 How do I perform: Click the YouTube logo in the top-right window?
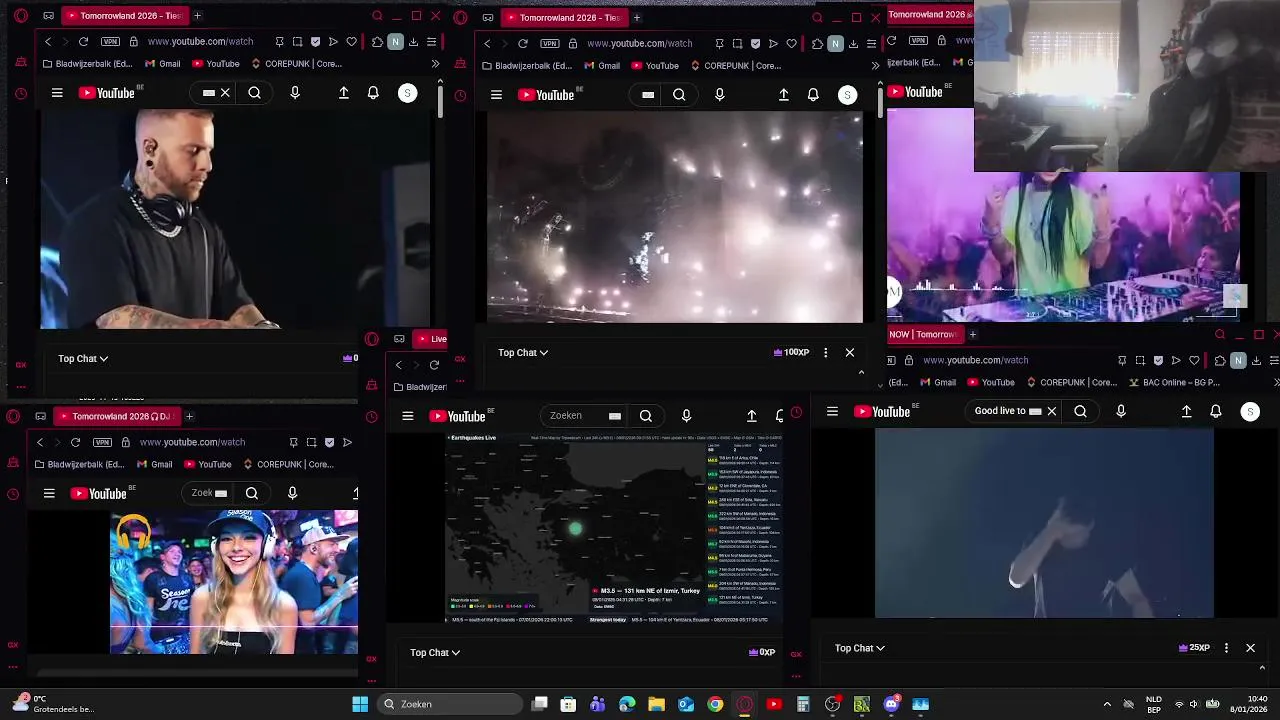915,92
